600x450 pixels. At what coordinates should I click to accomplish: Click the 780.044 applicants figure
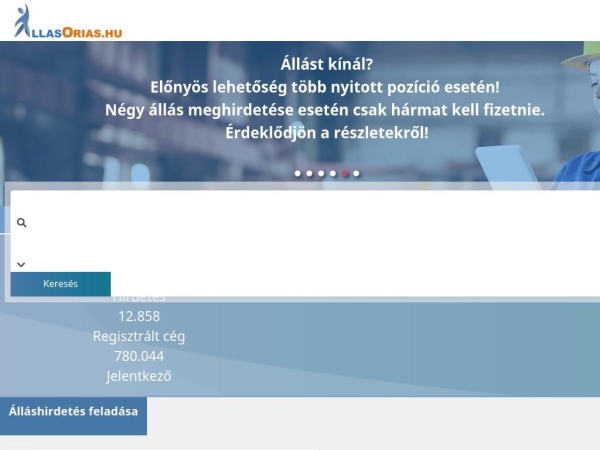pos(139,356)
